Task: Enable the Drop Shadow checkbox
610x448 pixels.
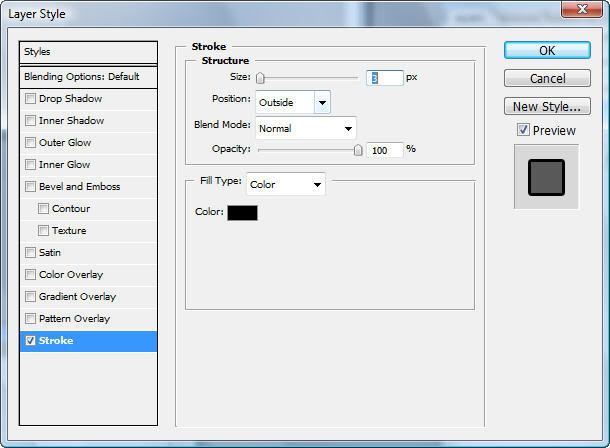Action: point(30,98)
